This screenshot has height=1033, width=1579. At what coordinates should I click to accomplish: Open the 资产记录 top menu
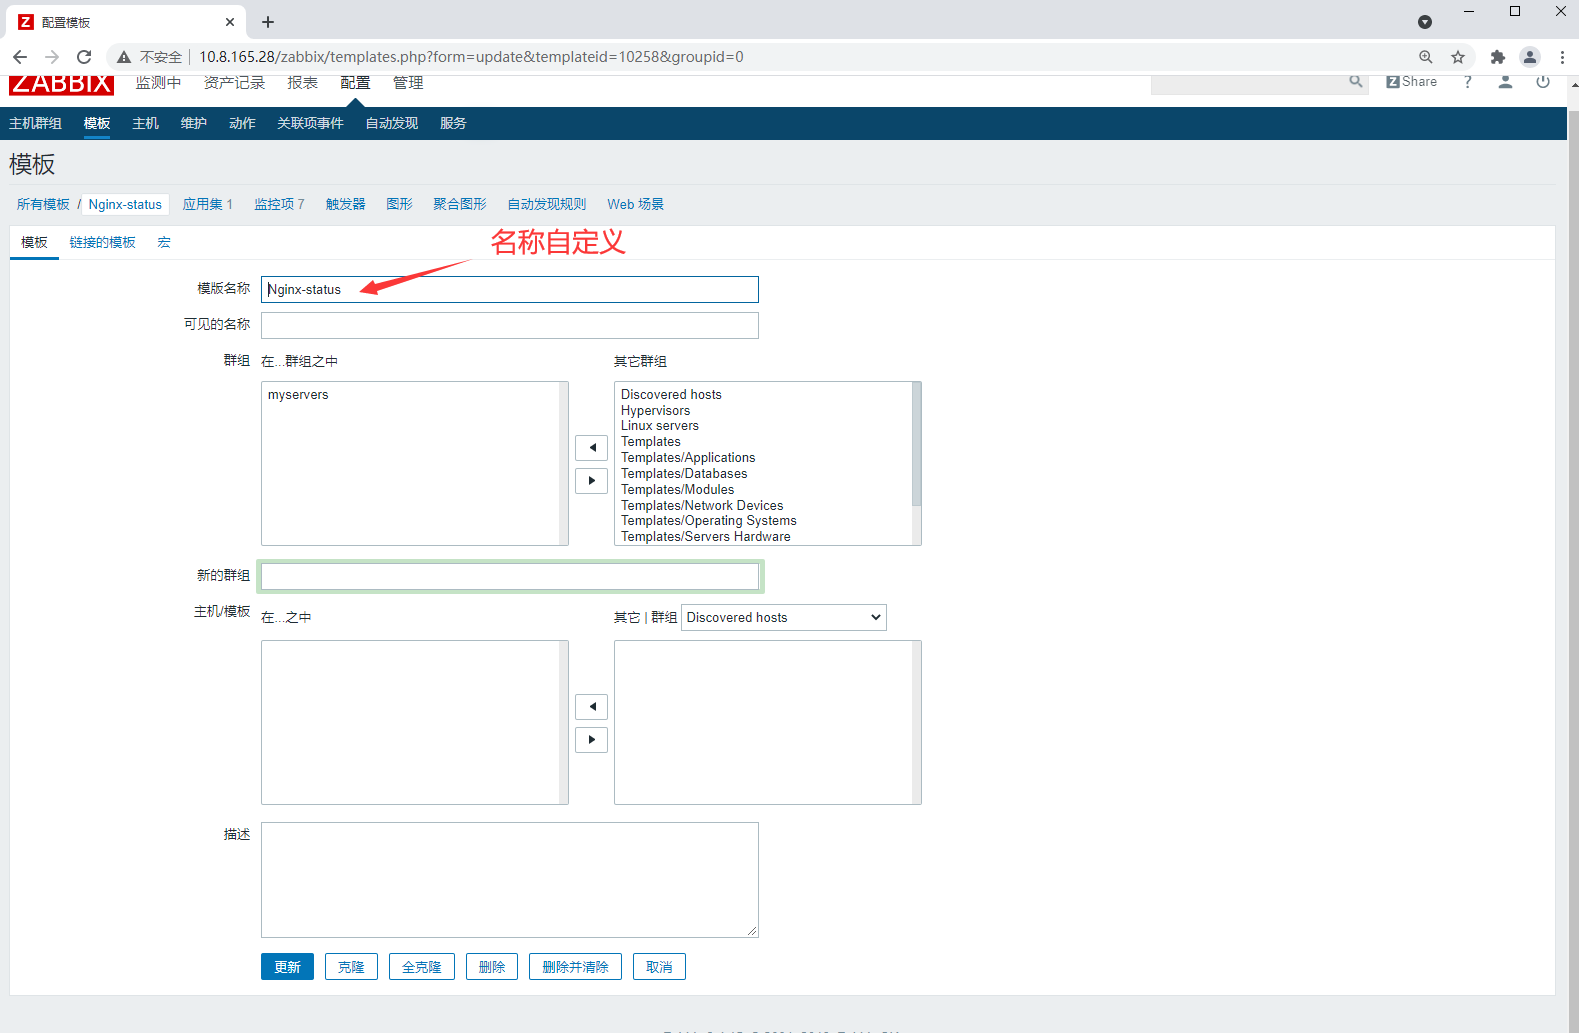click(235, 83)
